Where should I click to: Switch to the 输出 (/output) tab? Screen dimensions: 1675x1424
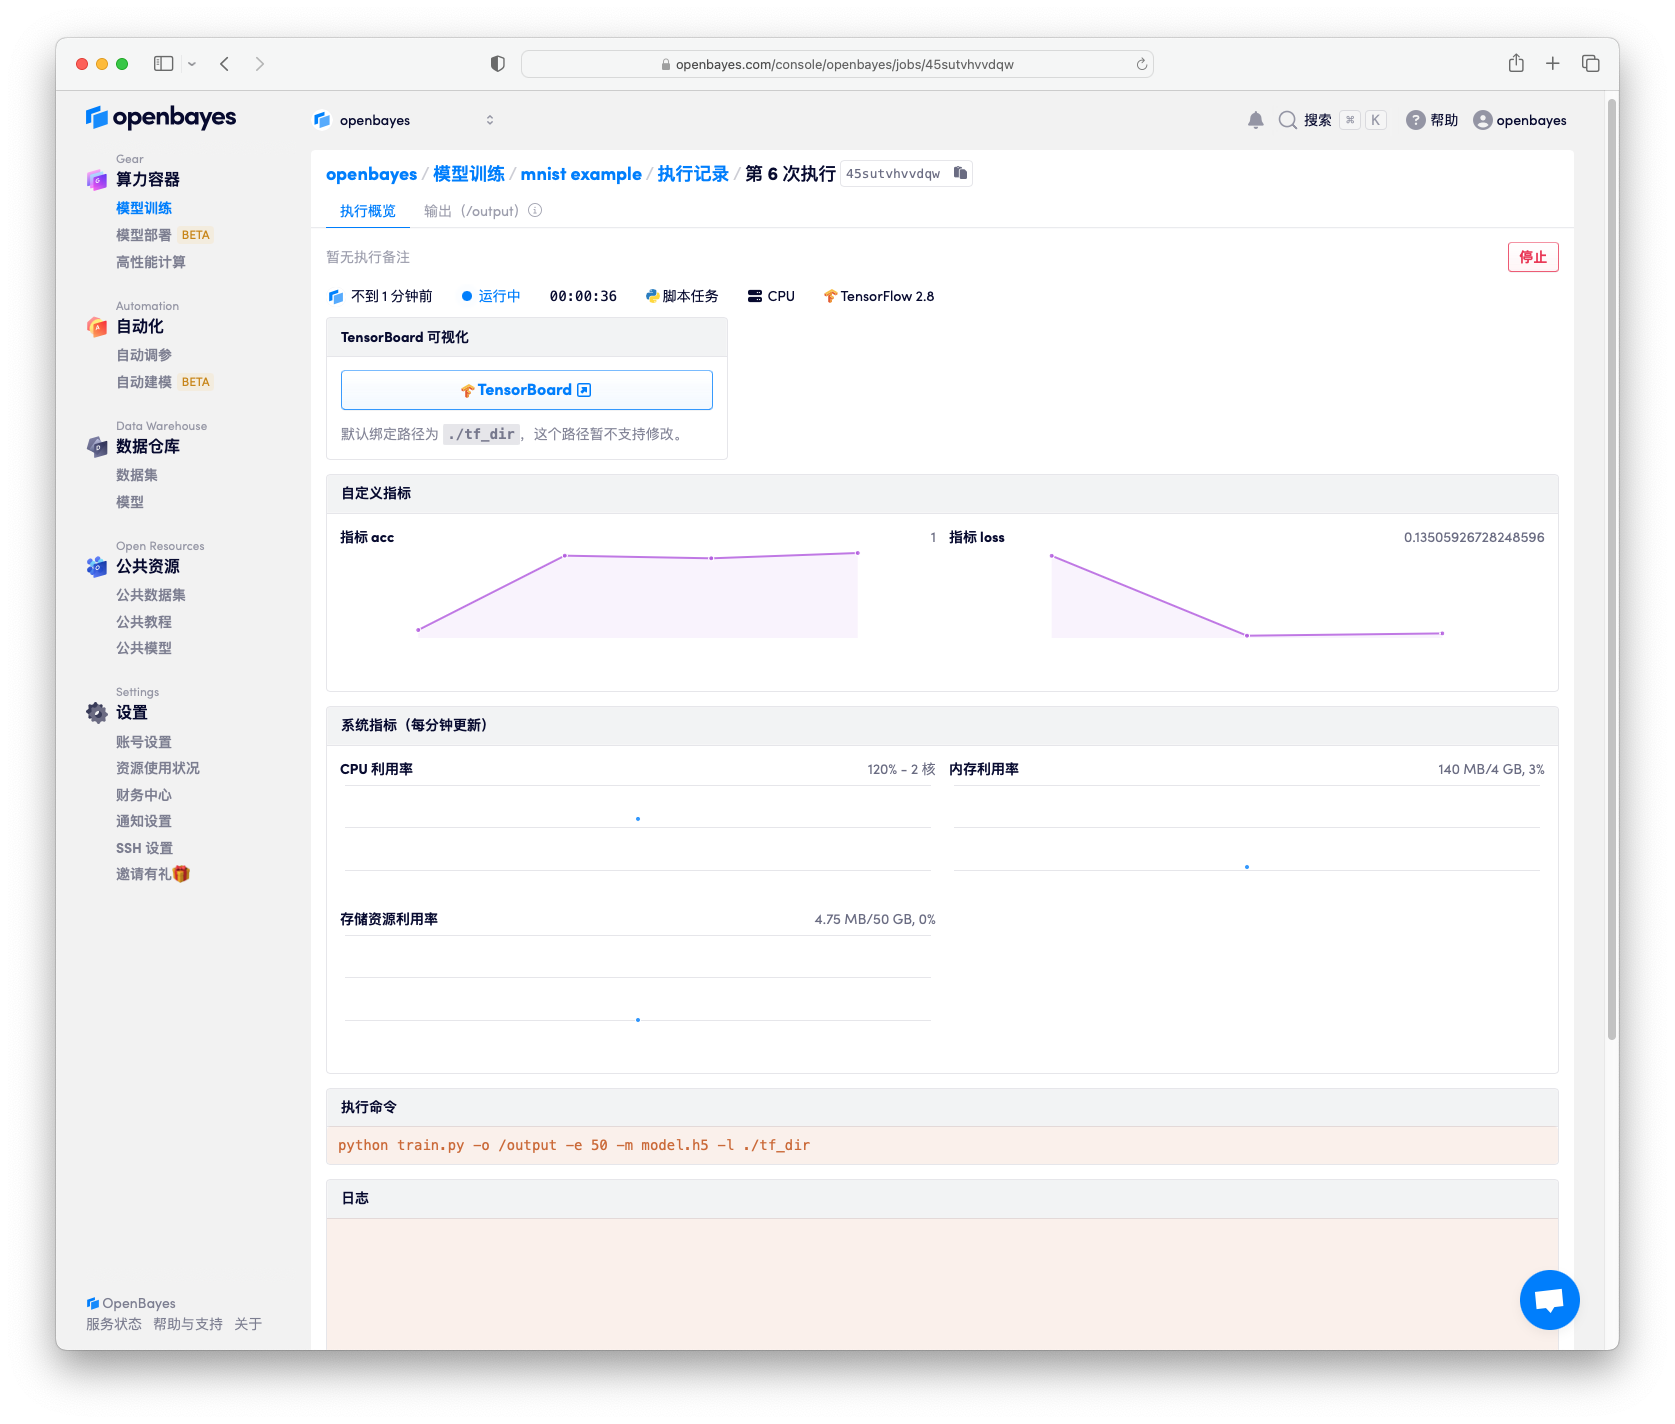471,211
